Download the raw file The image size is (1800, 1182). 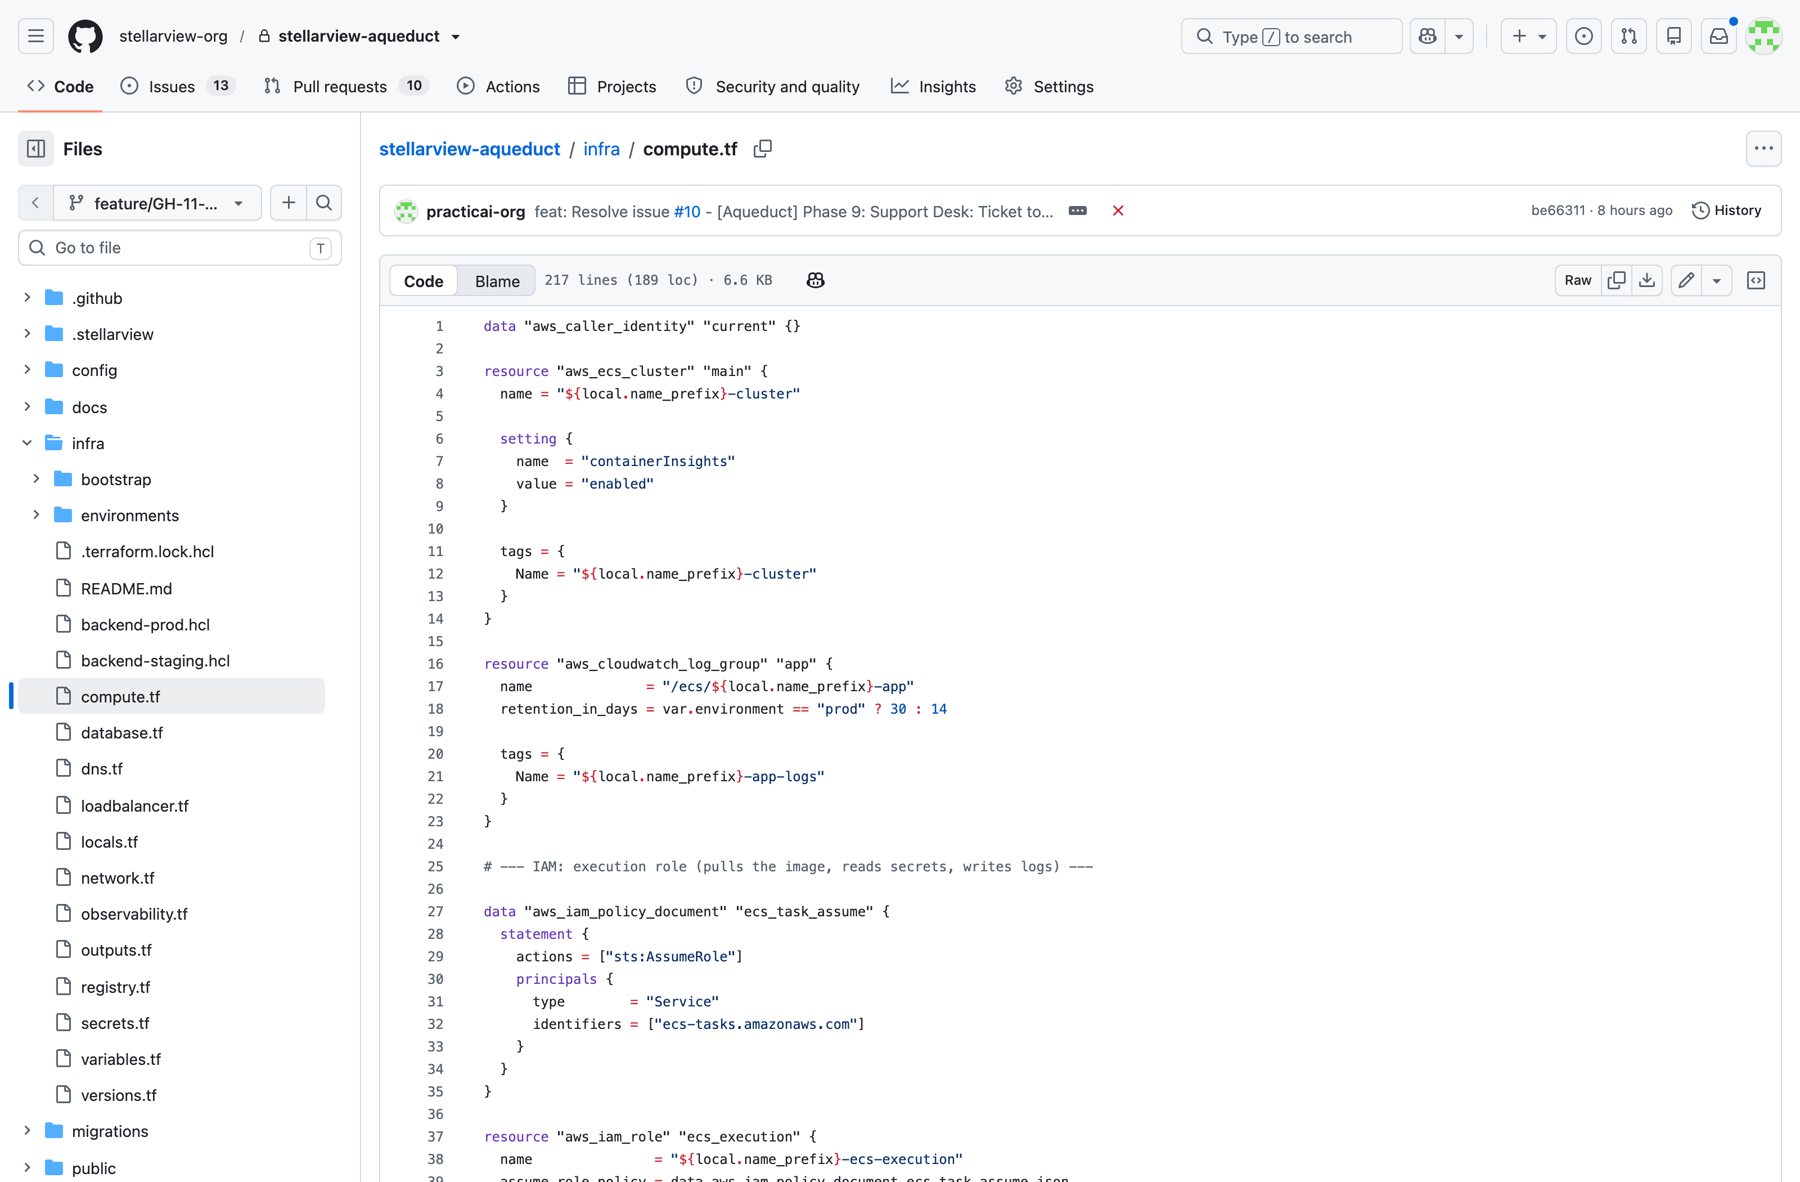(x=1647, y=281)
